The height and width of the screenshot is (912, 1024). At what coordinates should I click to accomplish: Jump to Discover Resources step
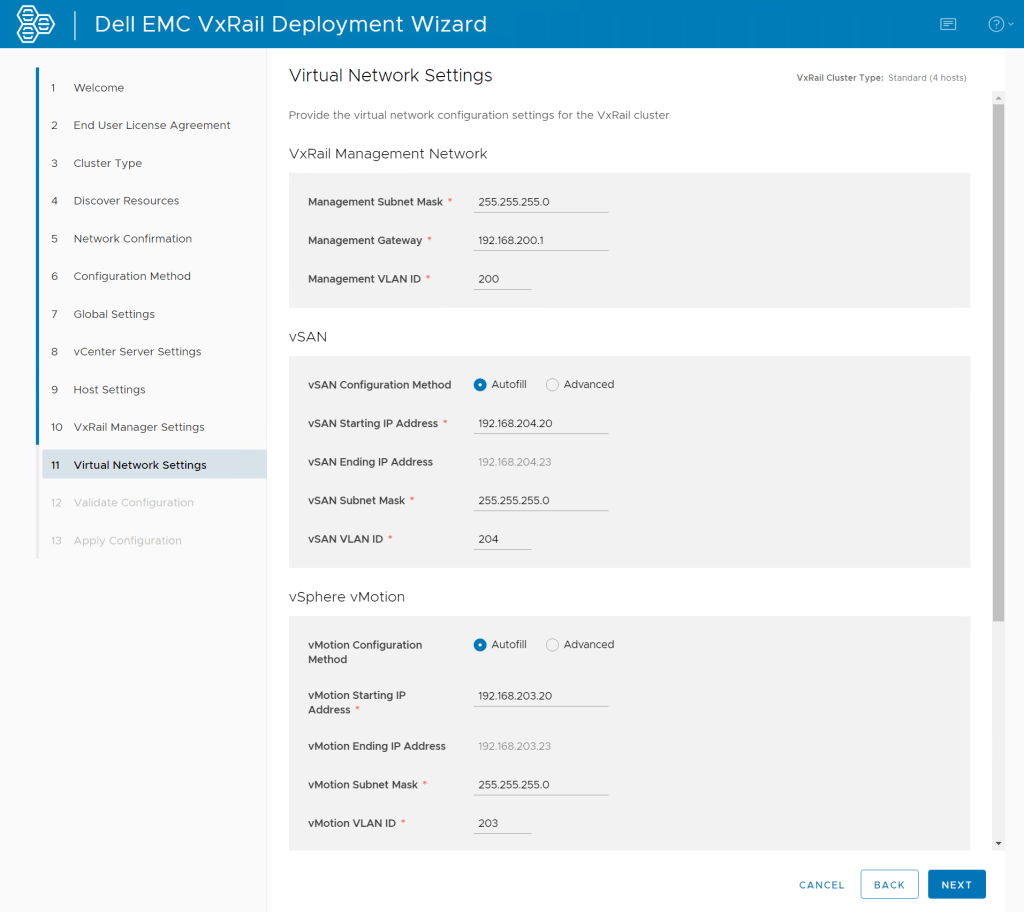(x=126, y=201)
